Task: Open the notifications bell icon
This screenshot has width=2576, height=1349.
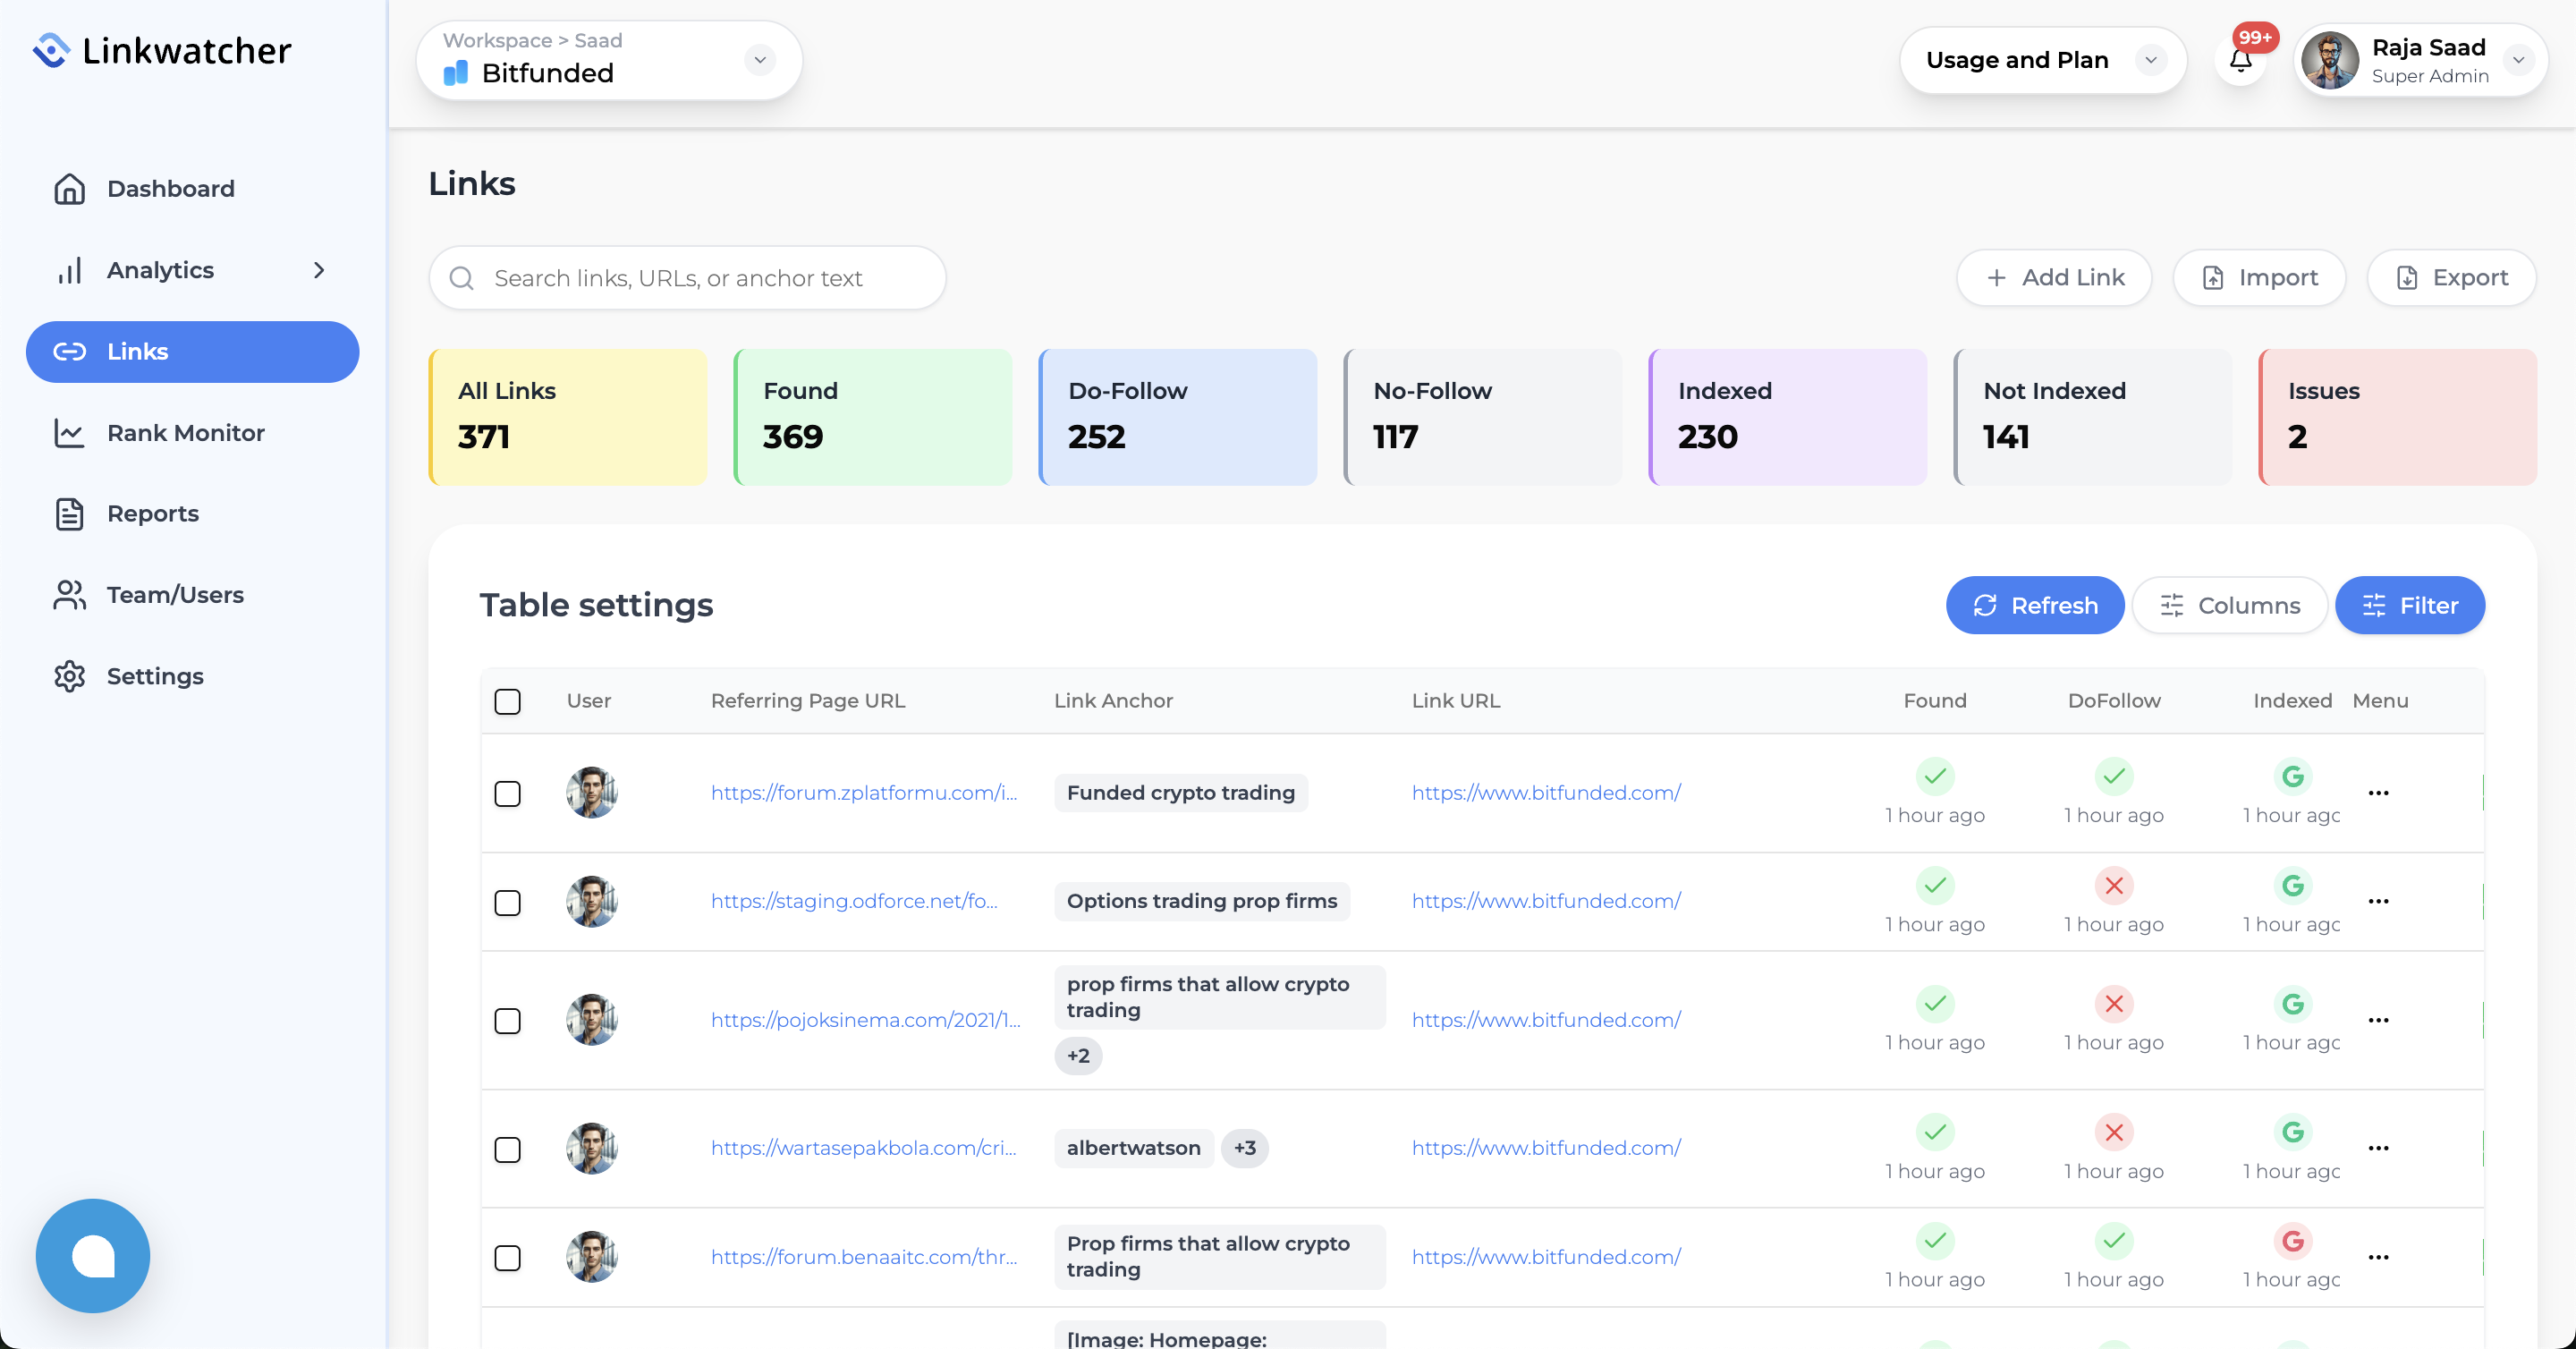Action: 2240,61
